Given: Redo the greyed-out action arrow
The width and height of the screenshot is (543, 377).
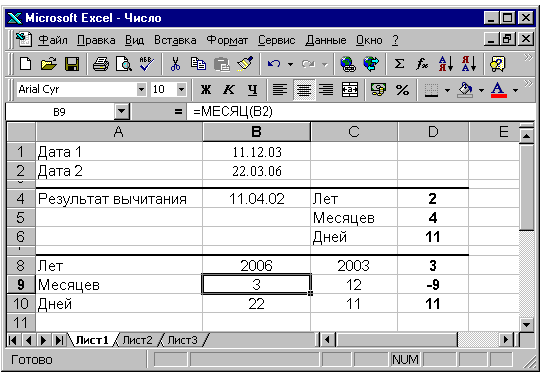Looking at the screenshot, I should click(308, 64).
